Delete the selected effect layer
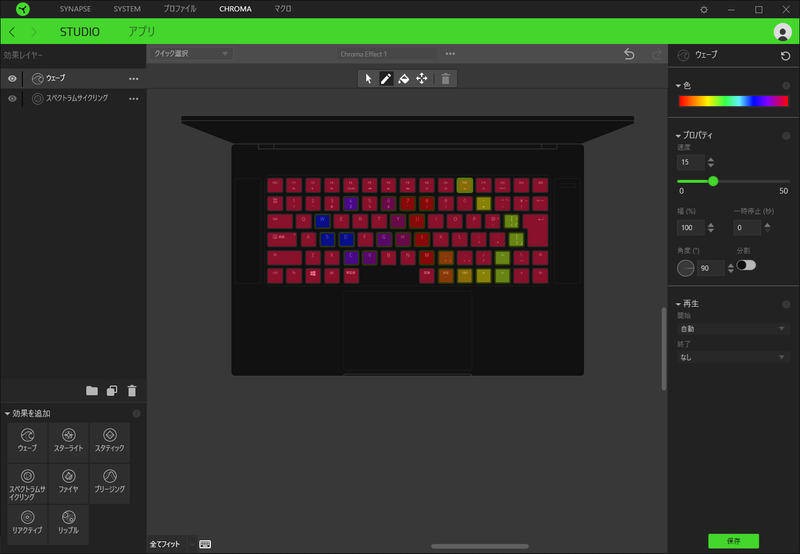This screenshot has width=800, height=554. coord(132,391)
